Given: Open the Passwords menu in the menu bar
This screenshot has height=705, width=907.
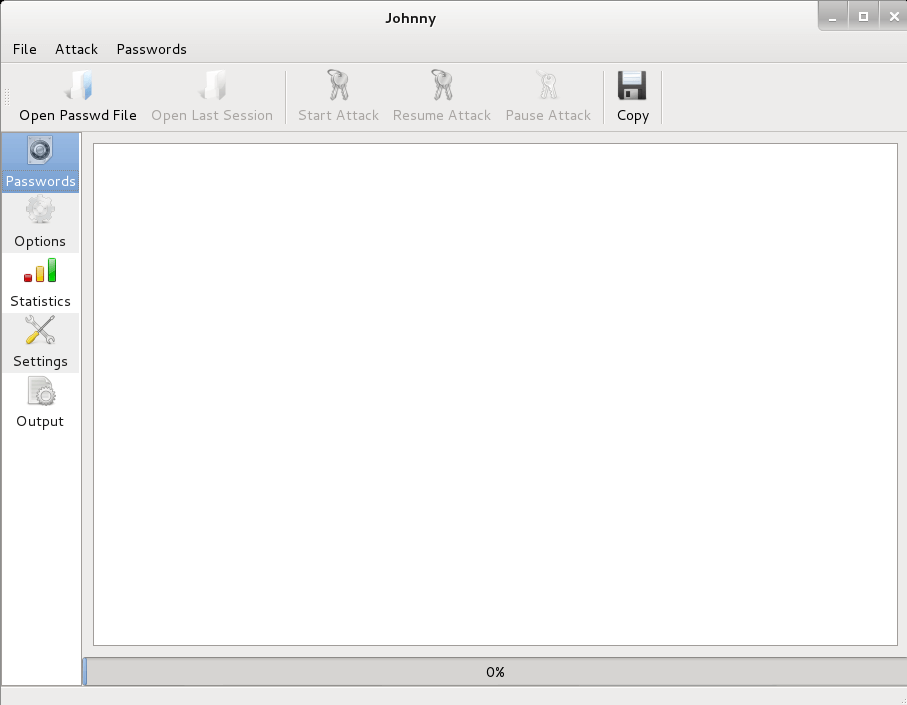Looking at the screenshot, I should pyautogui.click(x=151, y=49).
